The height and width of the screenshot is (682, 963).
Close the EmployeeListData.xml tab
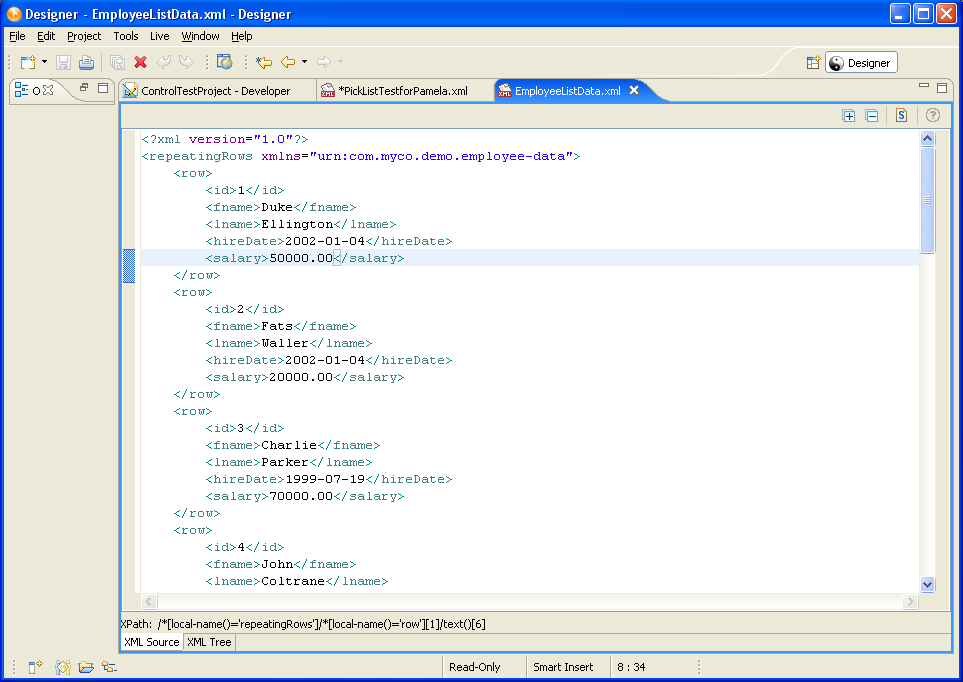pyautogui.click(x=633, y=90)
